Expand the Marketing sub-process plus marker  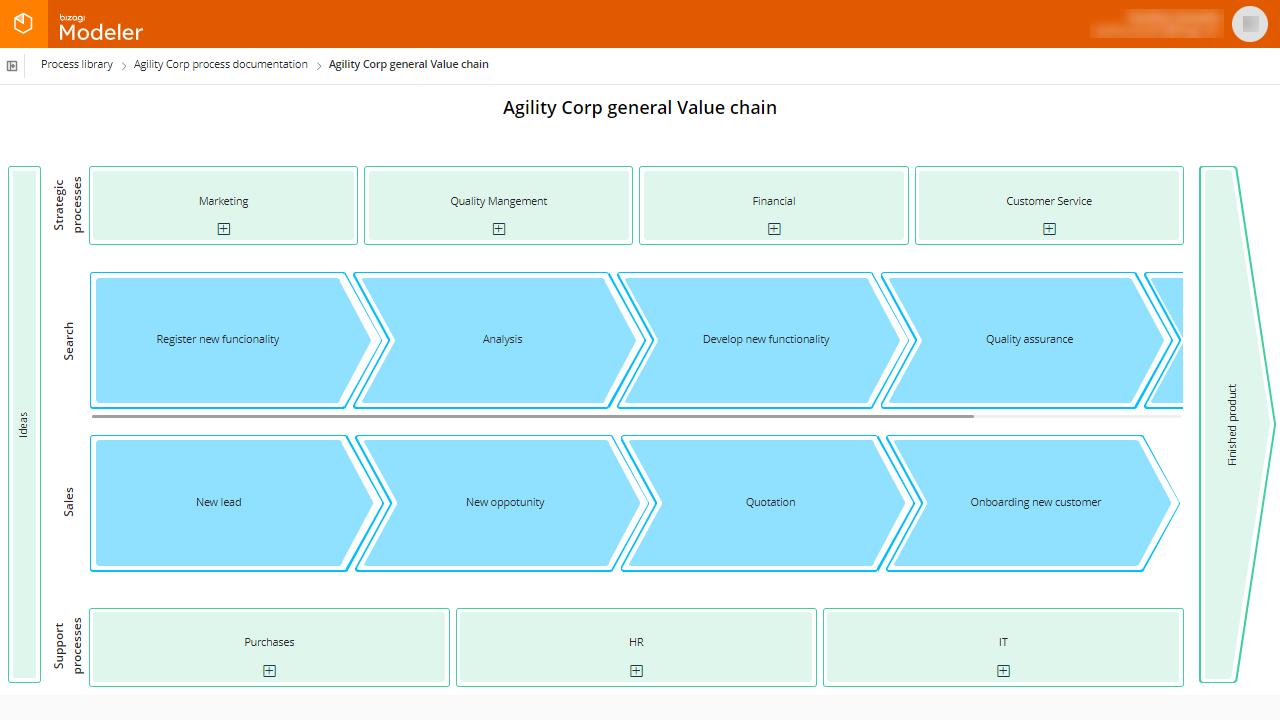point(224,229)
